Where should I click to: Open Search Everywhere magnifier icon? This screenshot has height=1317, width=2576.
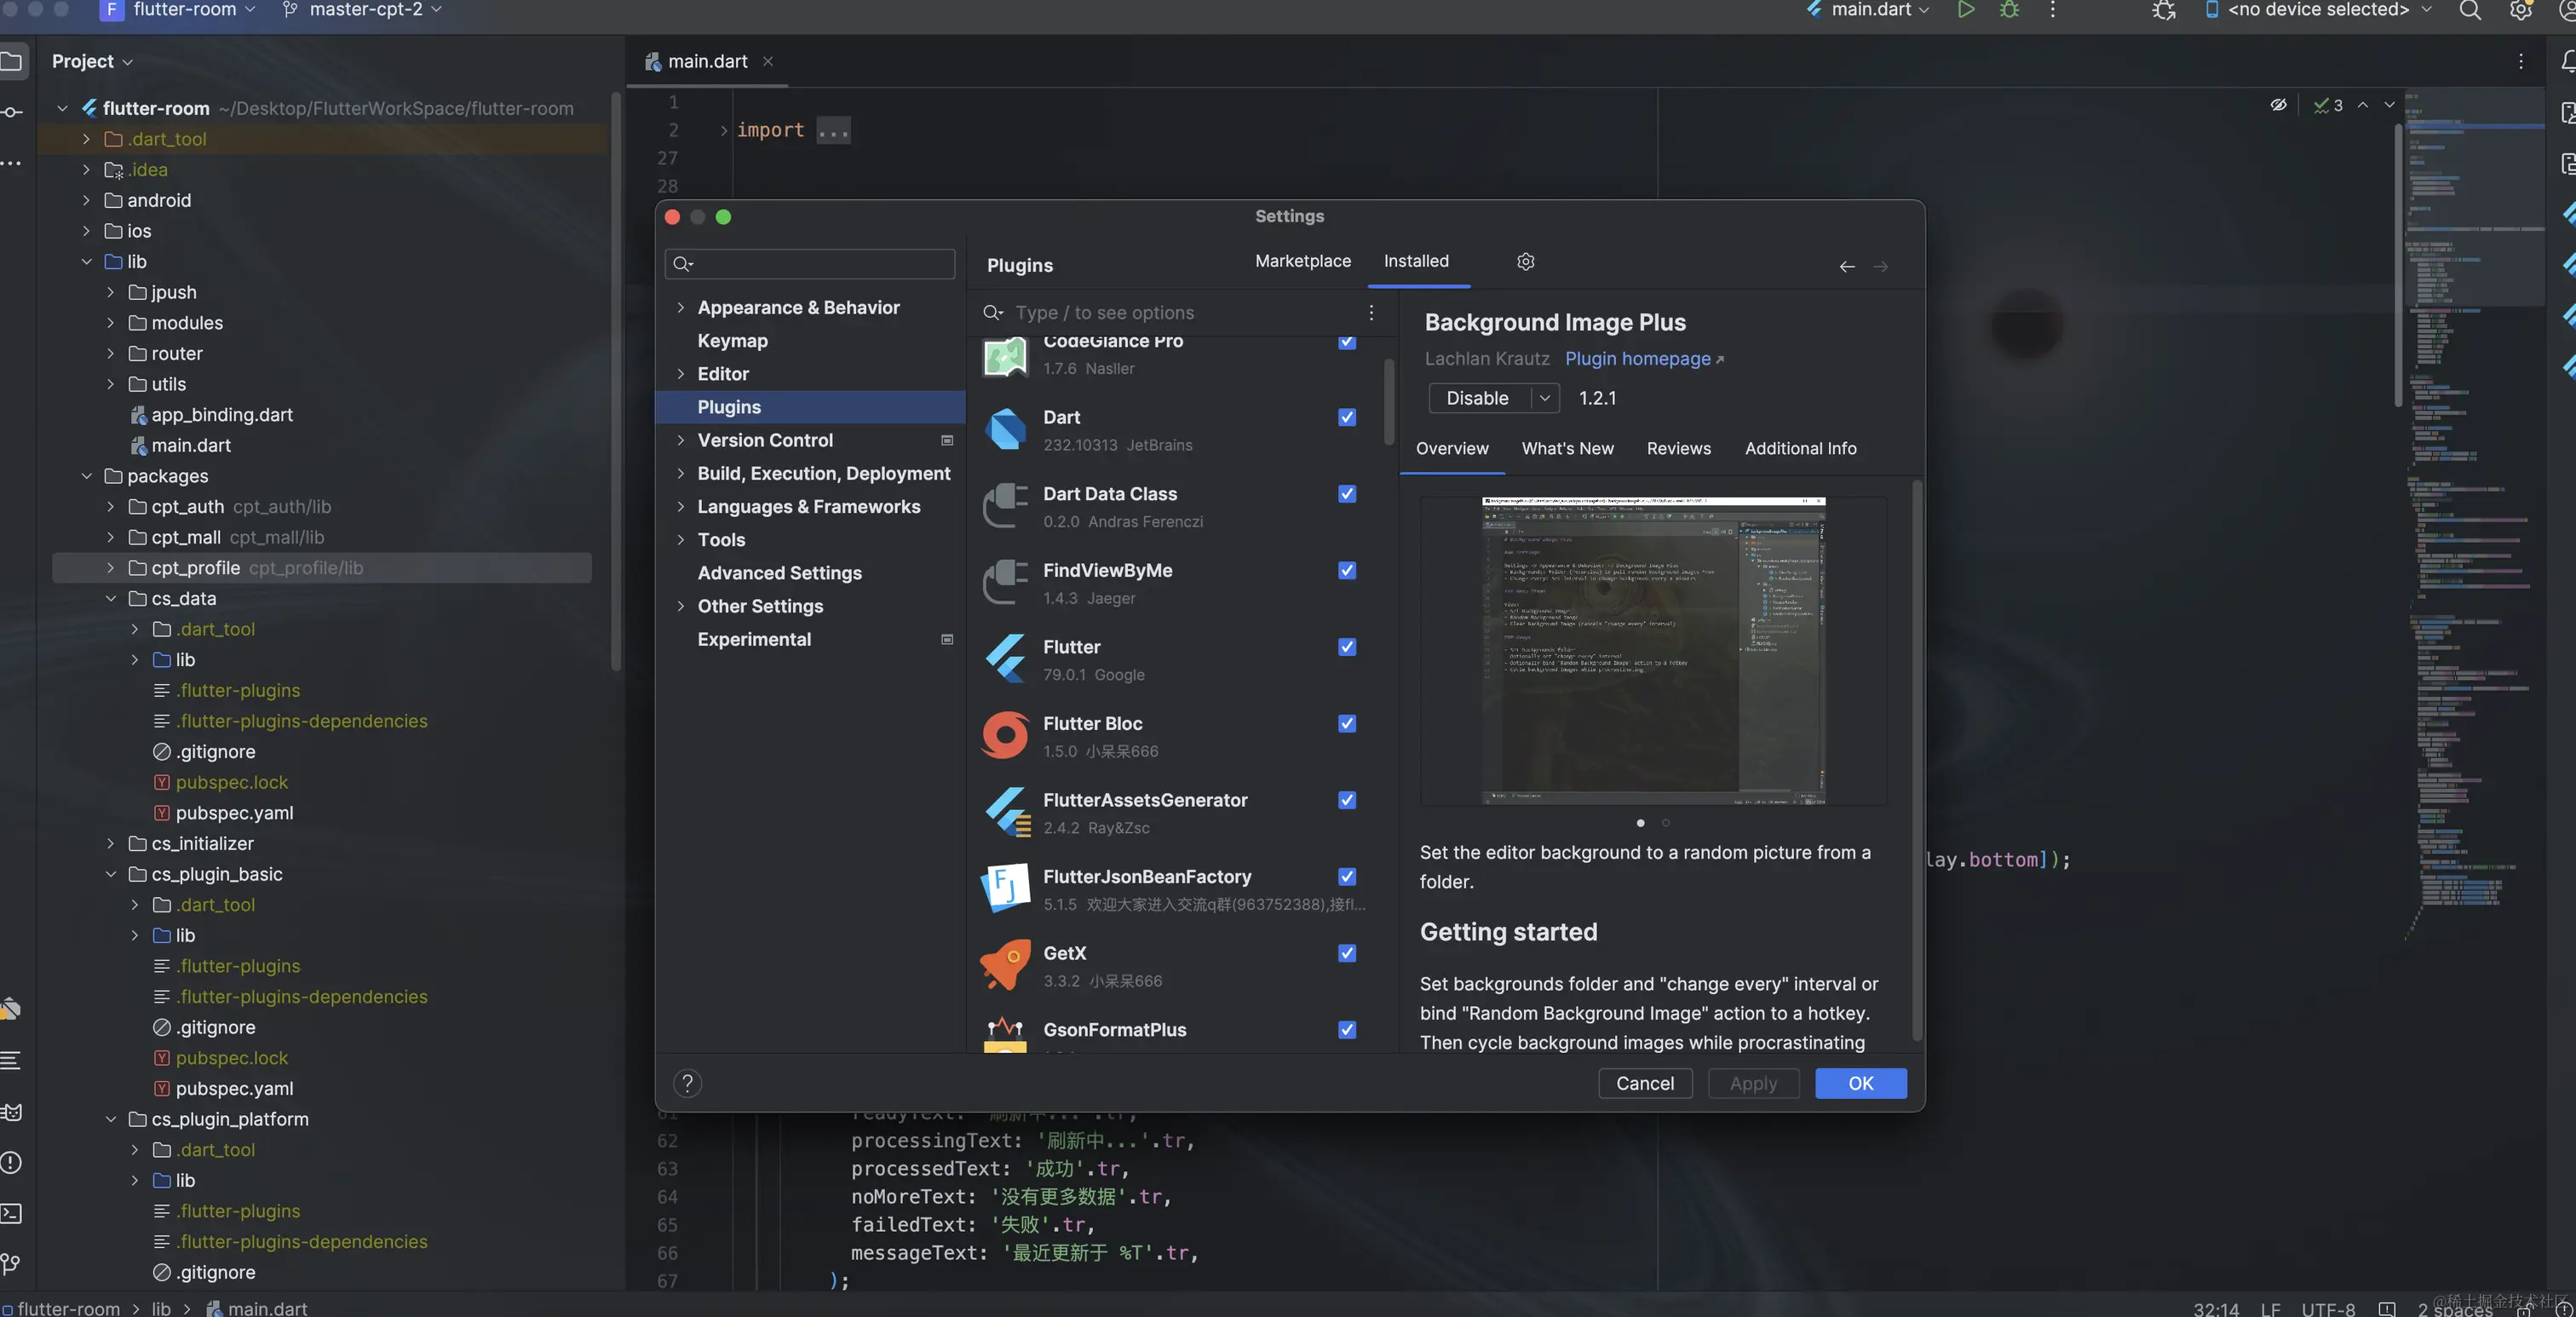coord(2470,11)
